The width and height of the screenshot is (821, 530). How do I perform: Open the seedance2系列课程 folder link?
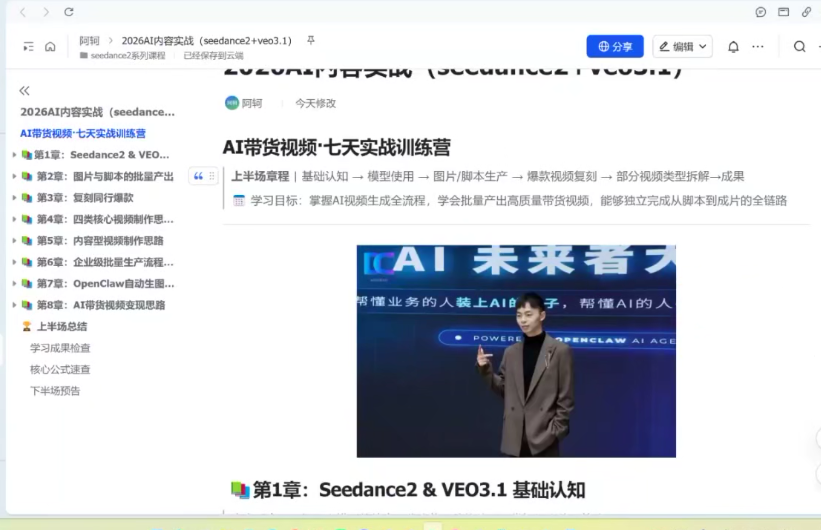(x=128, y=56)
